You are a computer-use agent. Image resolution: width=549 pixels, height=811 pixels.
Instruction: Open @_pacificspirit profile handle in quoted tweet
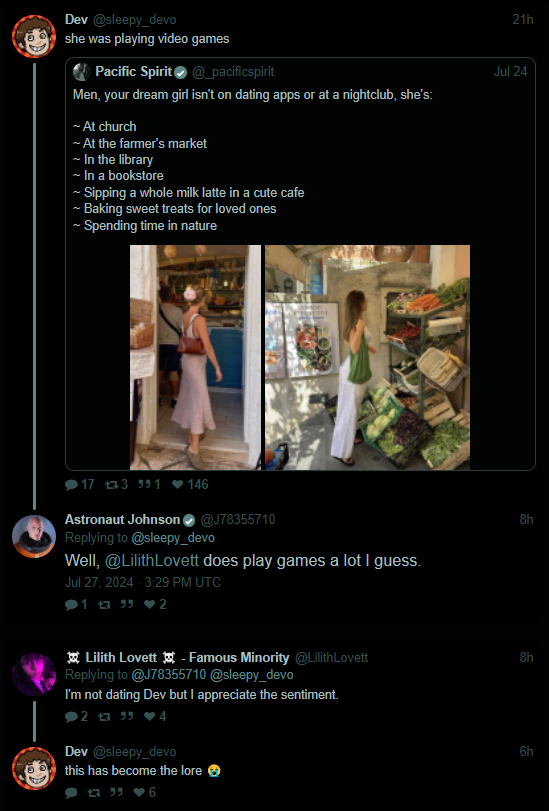point(233,72)
